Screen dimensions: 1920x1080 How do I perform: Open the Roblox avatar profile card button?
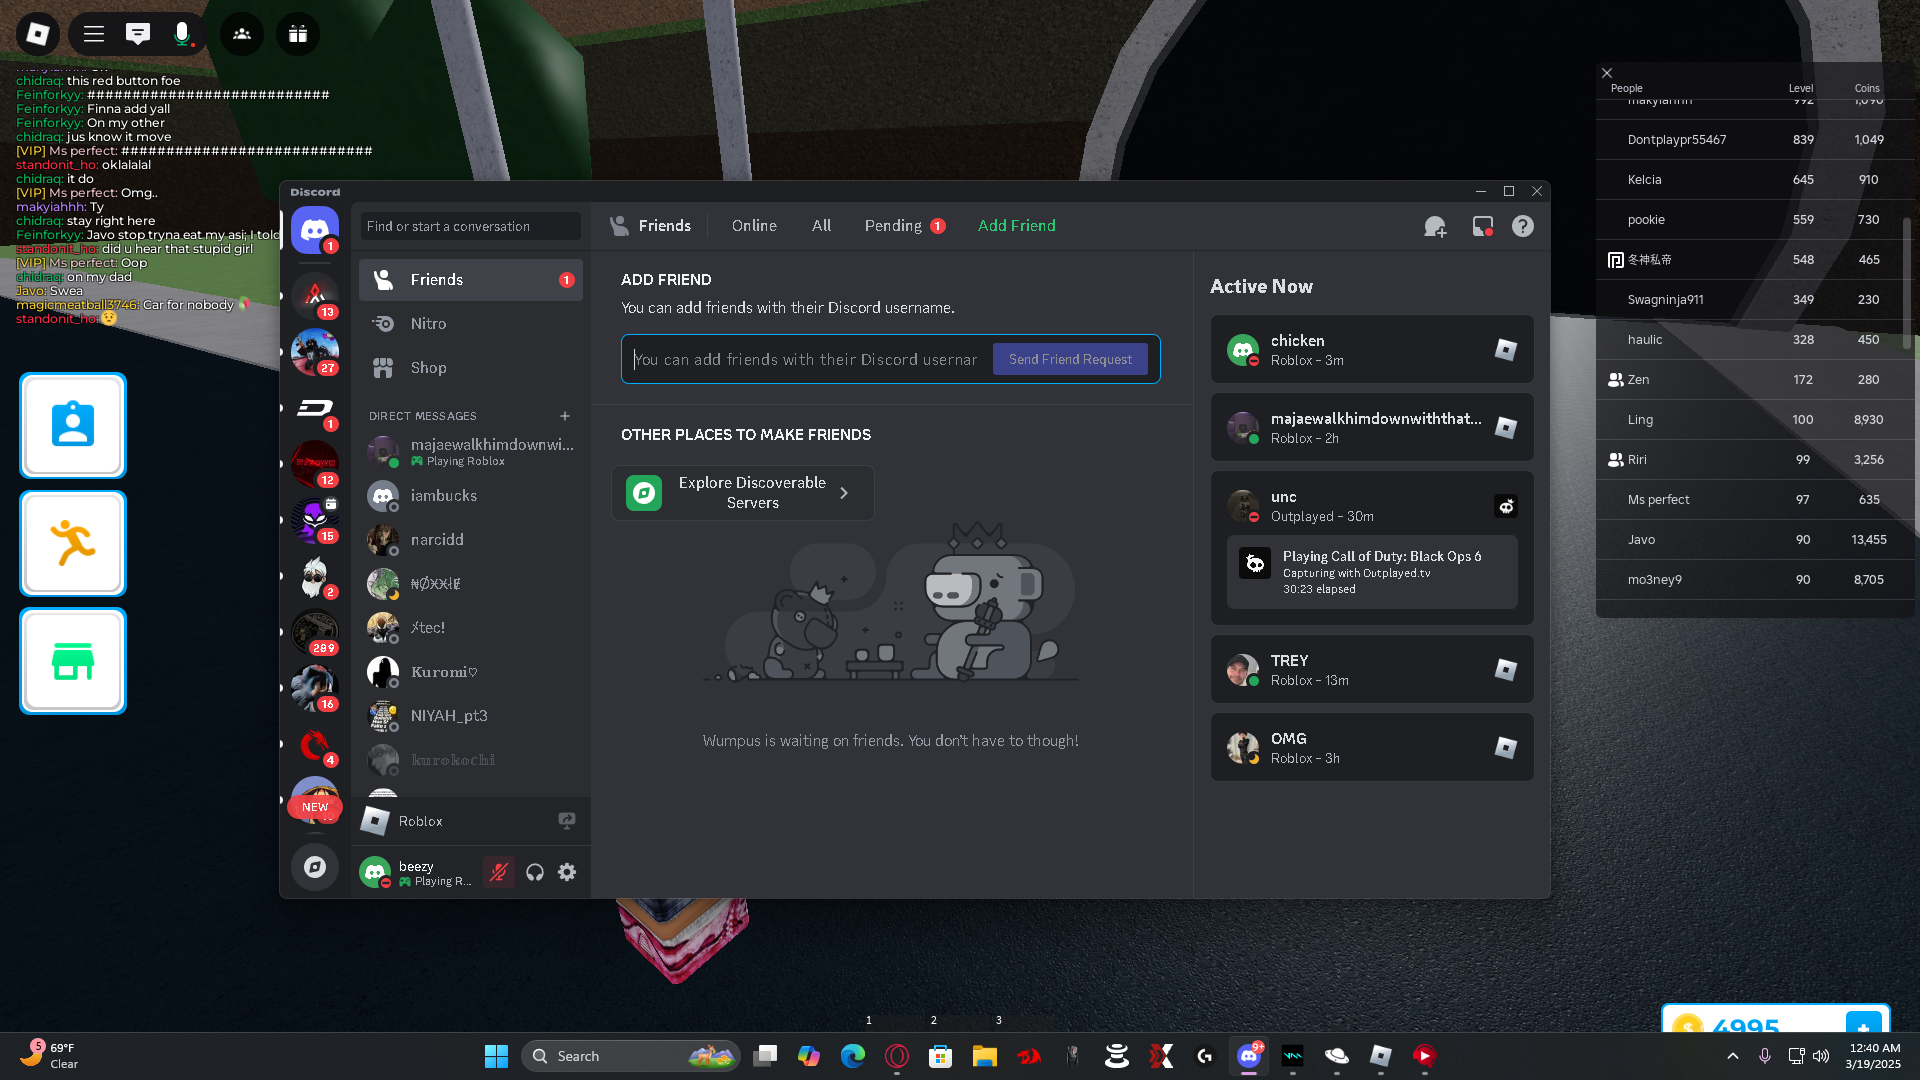73,426
